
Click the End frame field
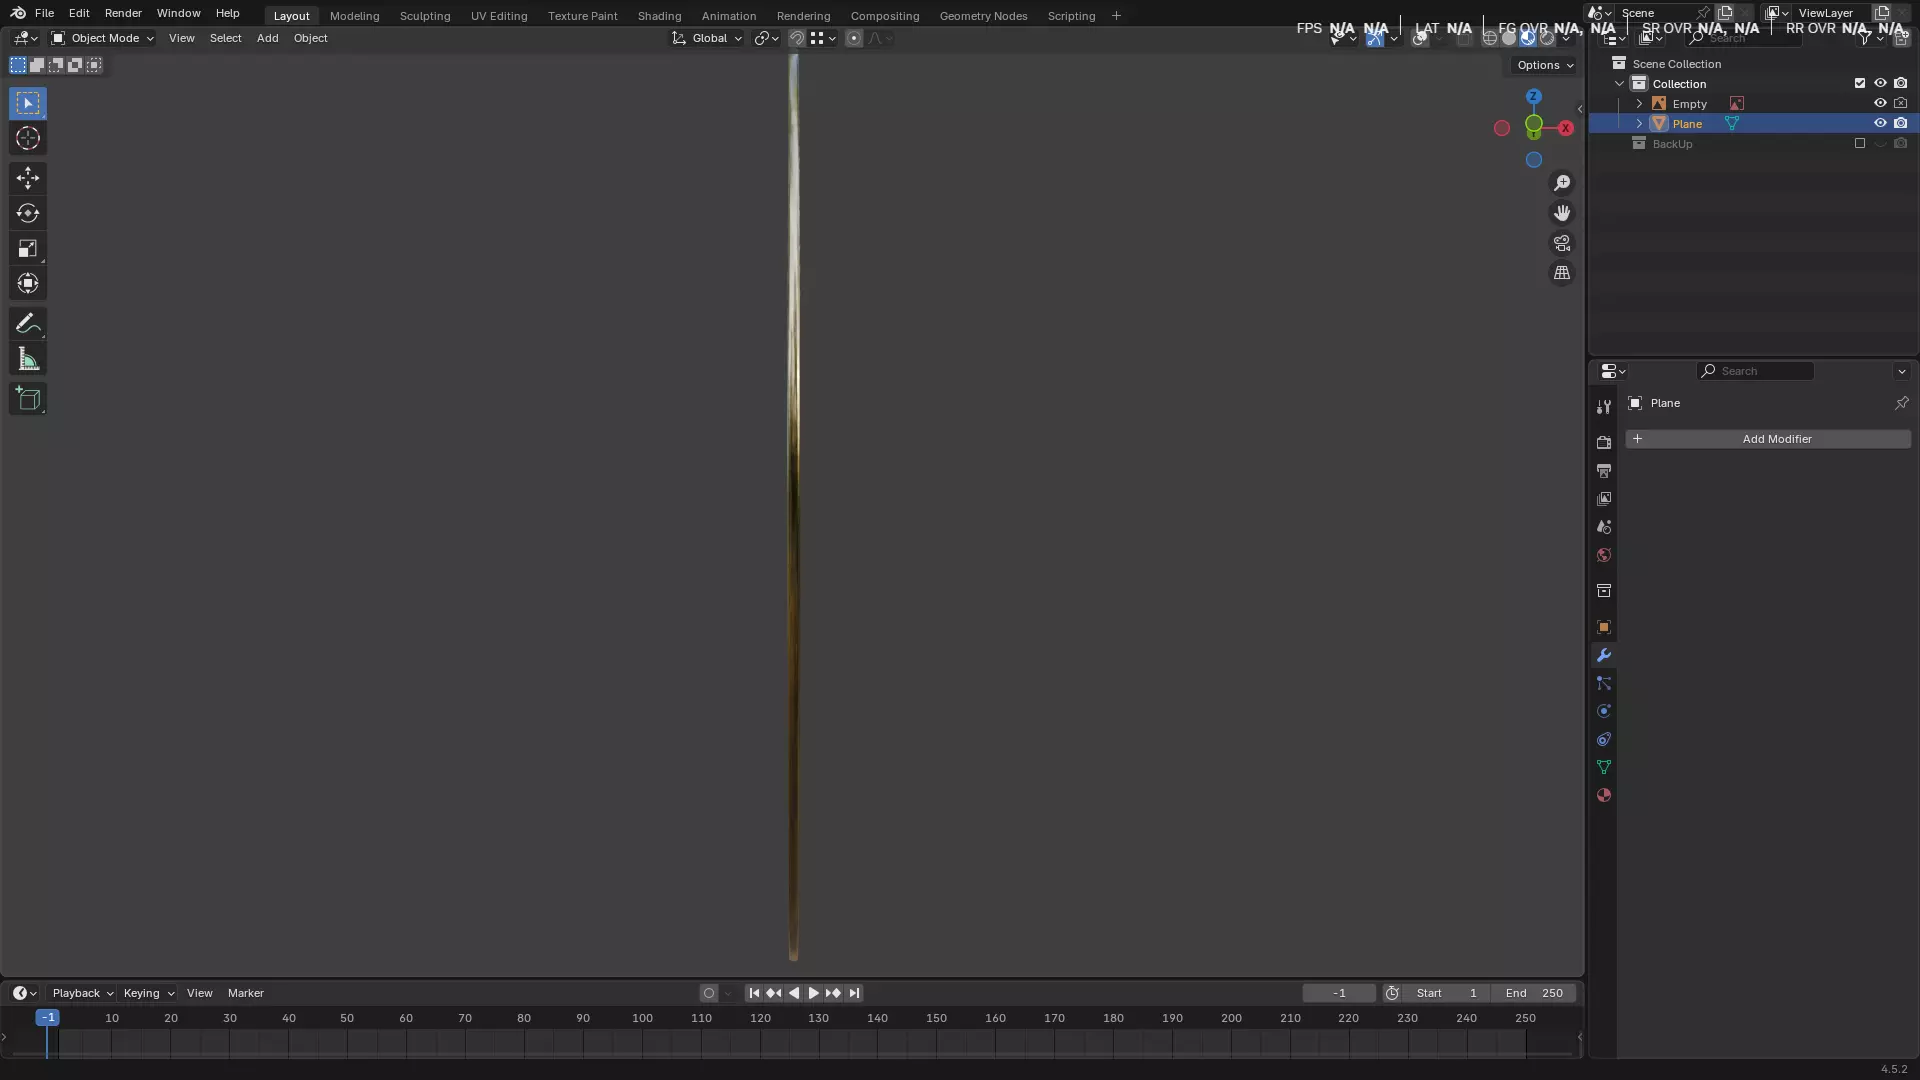tap(1534, 993)
